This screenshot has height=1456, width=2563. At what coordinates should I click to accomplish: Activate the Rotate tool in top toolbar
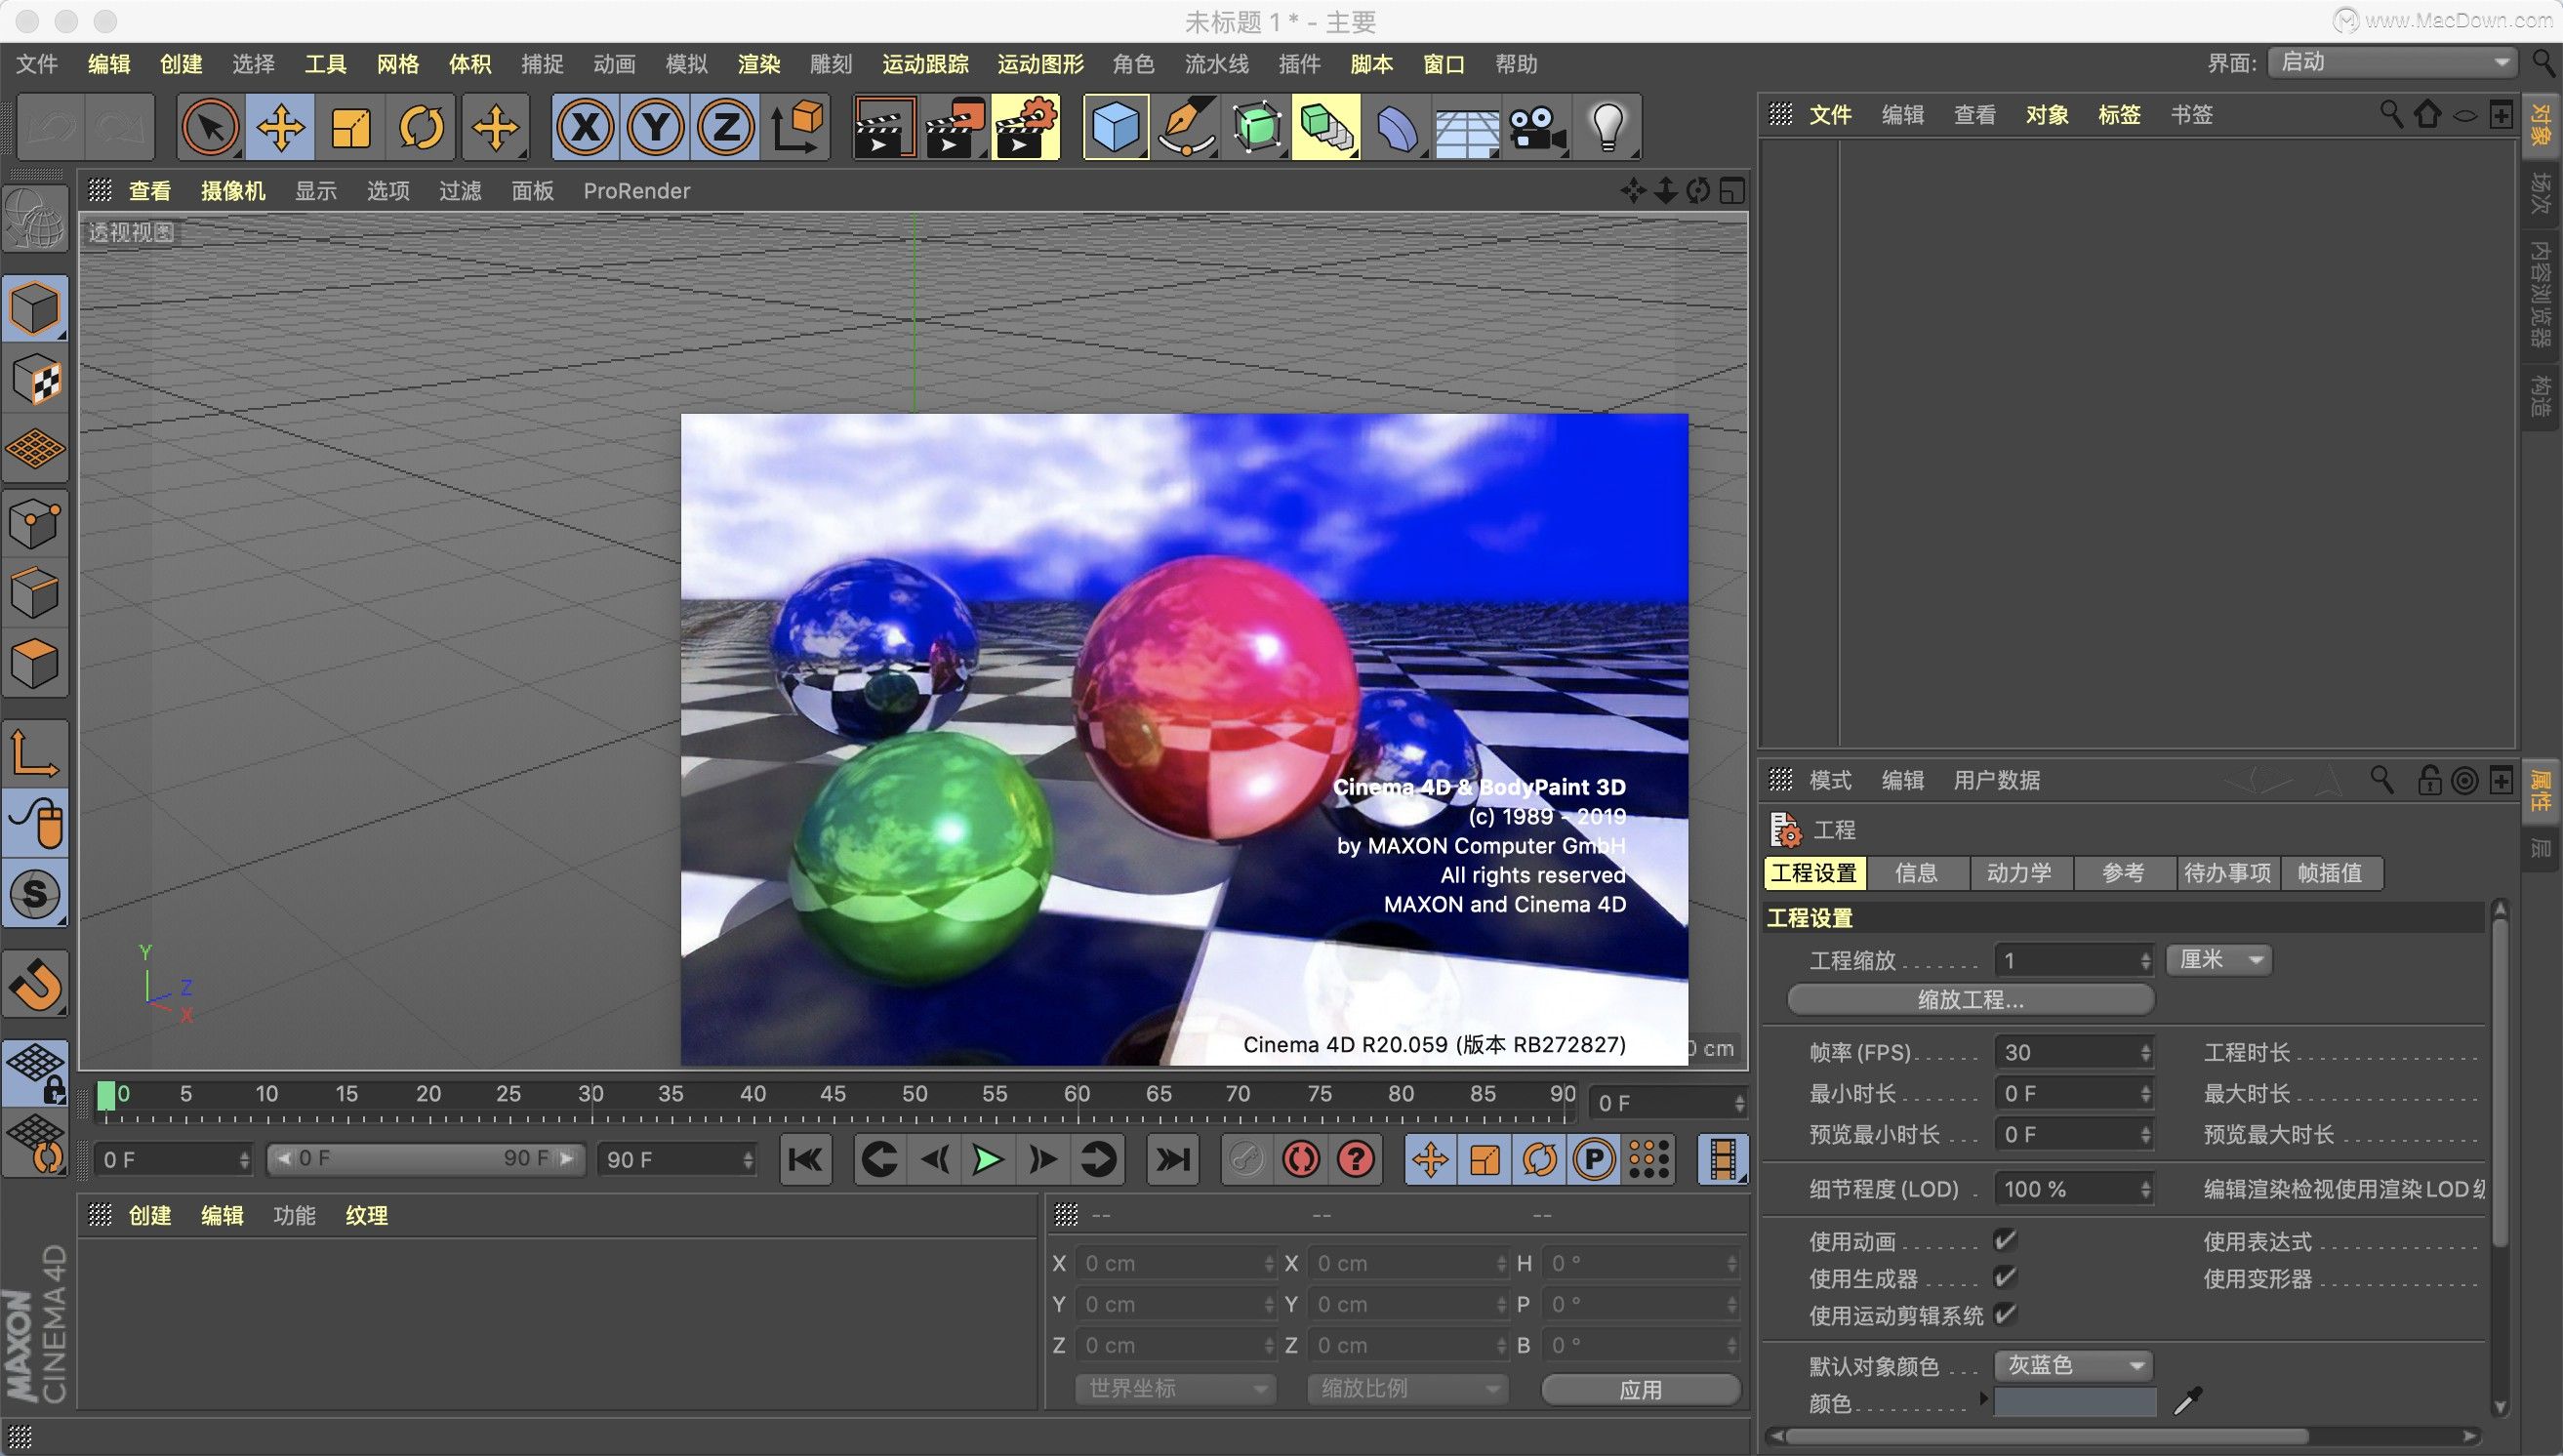click(421, 128)
